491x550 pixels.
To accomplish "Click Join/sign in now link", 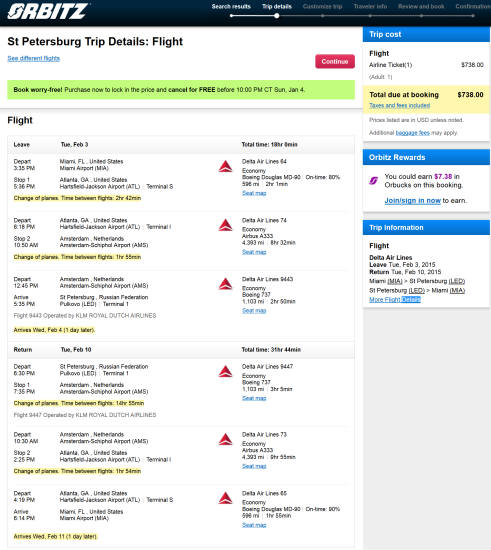I will [412, 201].
